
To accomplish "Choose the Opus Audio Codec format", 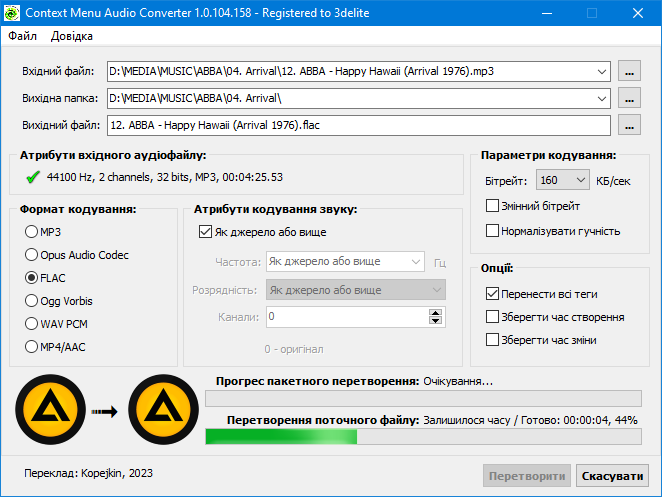I will (x=76, y=255).
